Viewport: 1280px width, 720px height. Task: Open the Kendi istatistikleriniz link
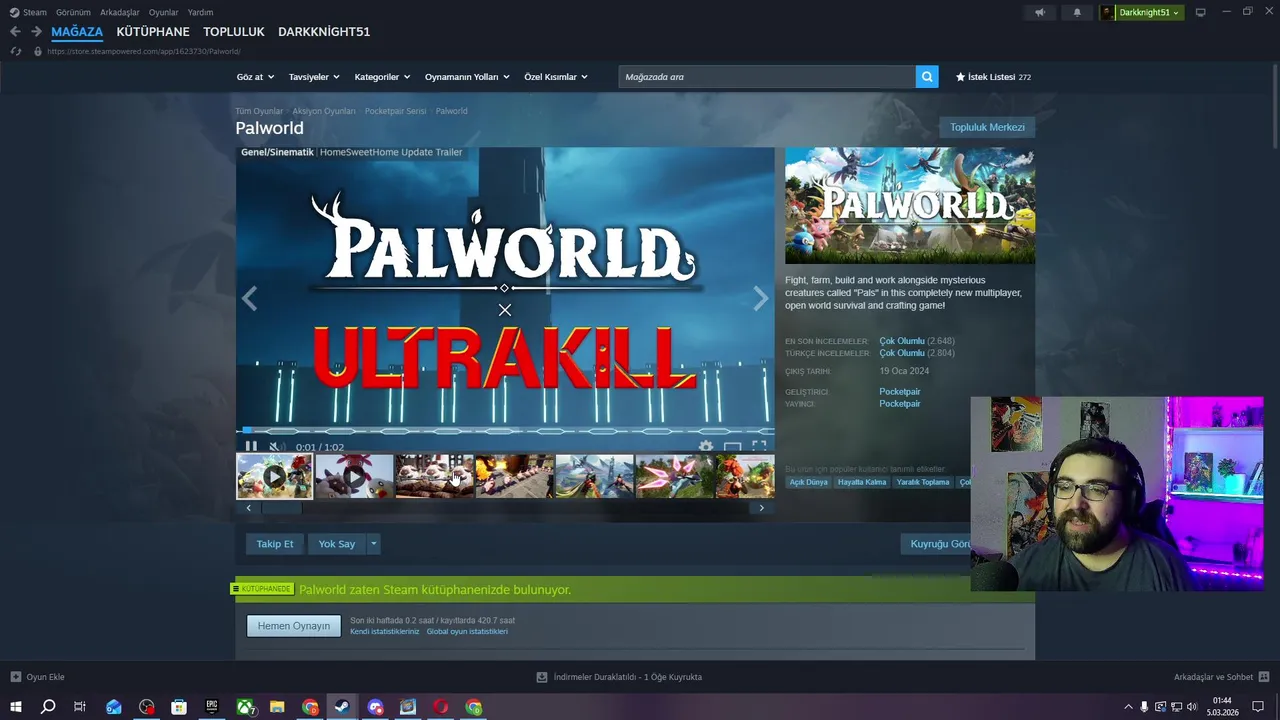click(385, 632)
